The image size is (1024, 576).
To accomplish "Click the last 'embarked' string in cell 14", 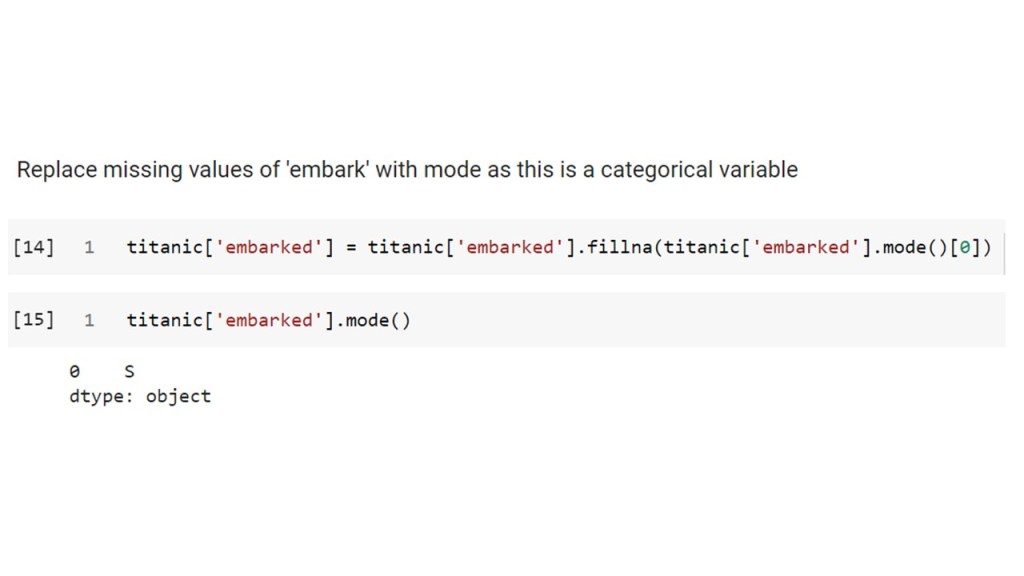I will click(803, 247).
